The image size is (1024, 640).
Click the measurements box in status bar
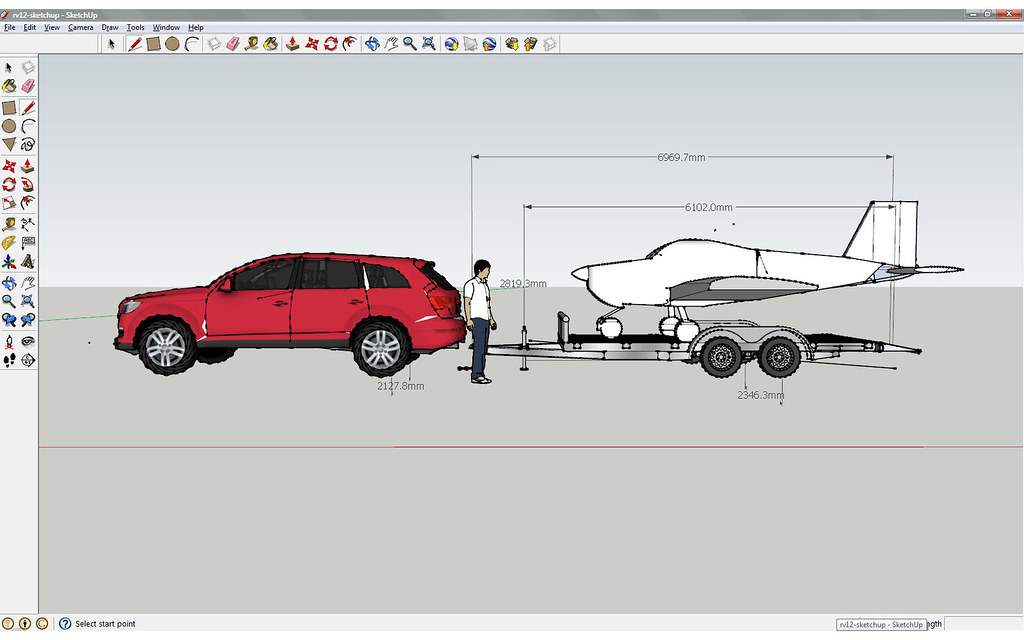(x=983, y=624)
